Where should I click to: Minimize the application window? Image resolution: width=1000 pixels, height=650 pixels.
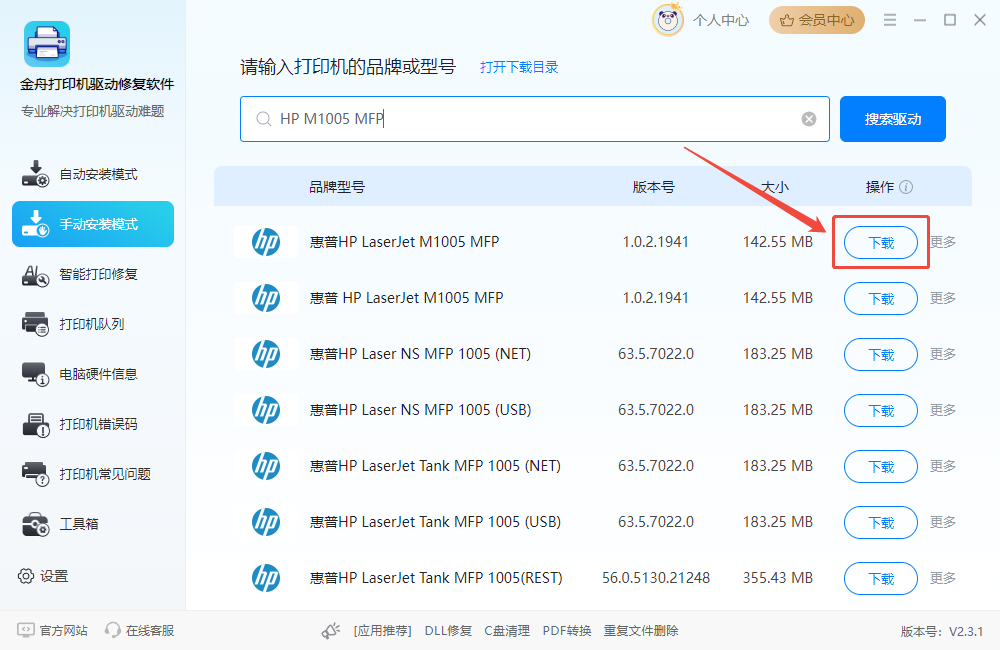pos(920,20)
